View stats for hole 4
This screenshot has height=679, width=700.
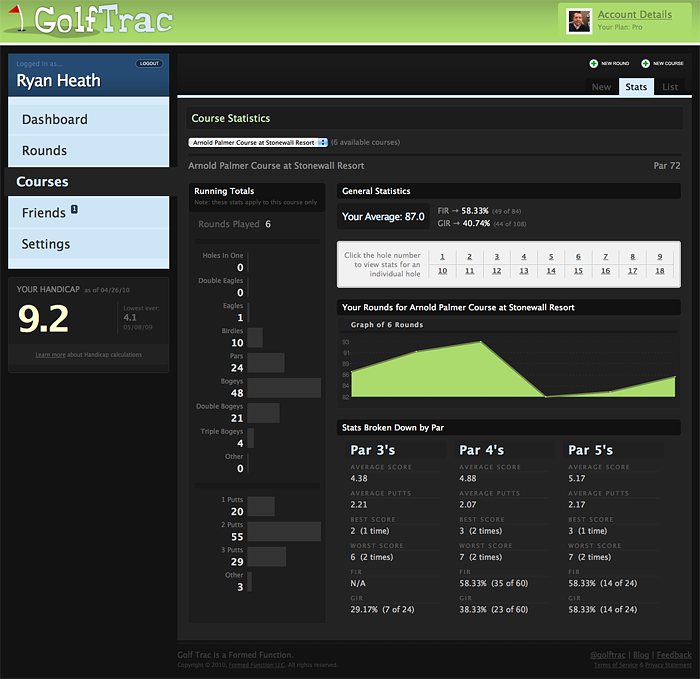(524, 257)
